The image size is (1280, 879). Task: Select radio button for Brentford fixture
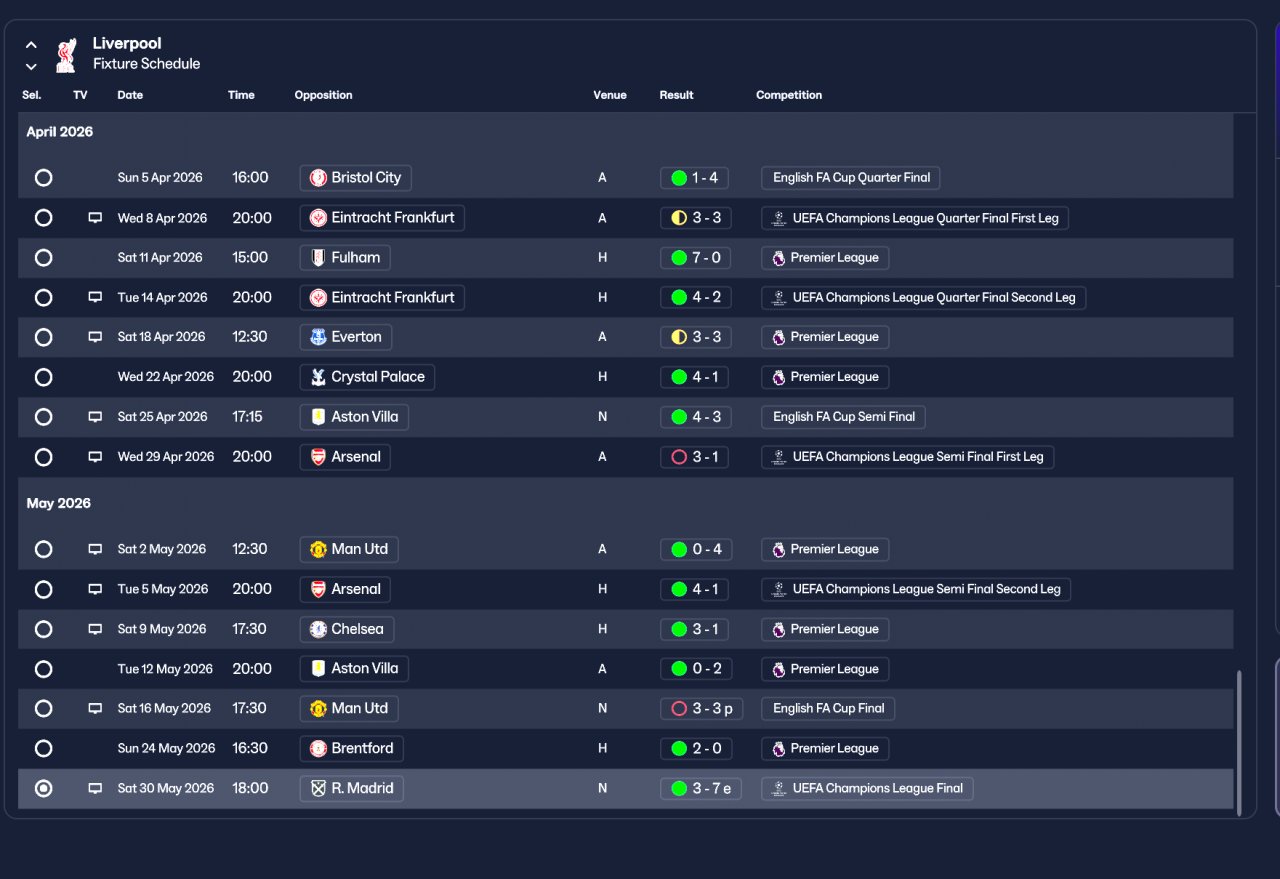tap(43, 748)
